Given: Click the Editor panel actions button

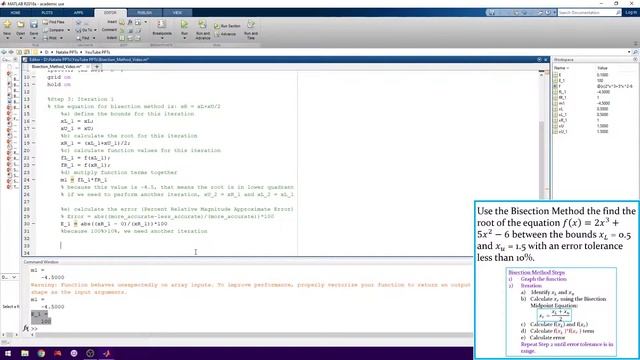Looking at the screenshot, I should [x=540, y=60].
